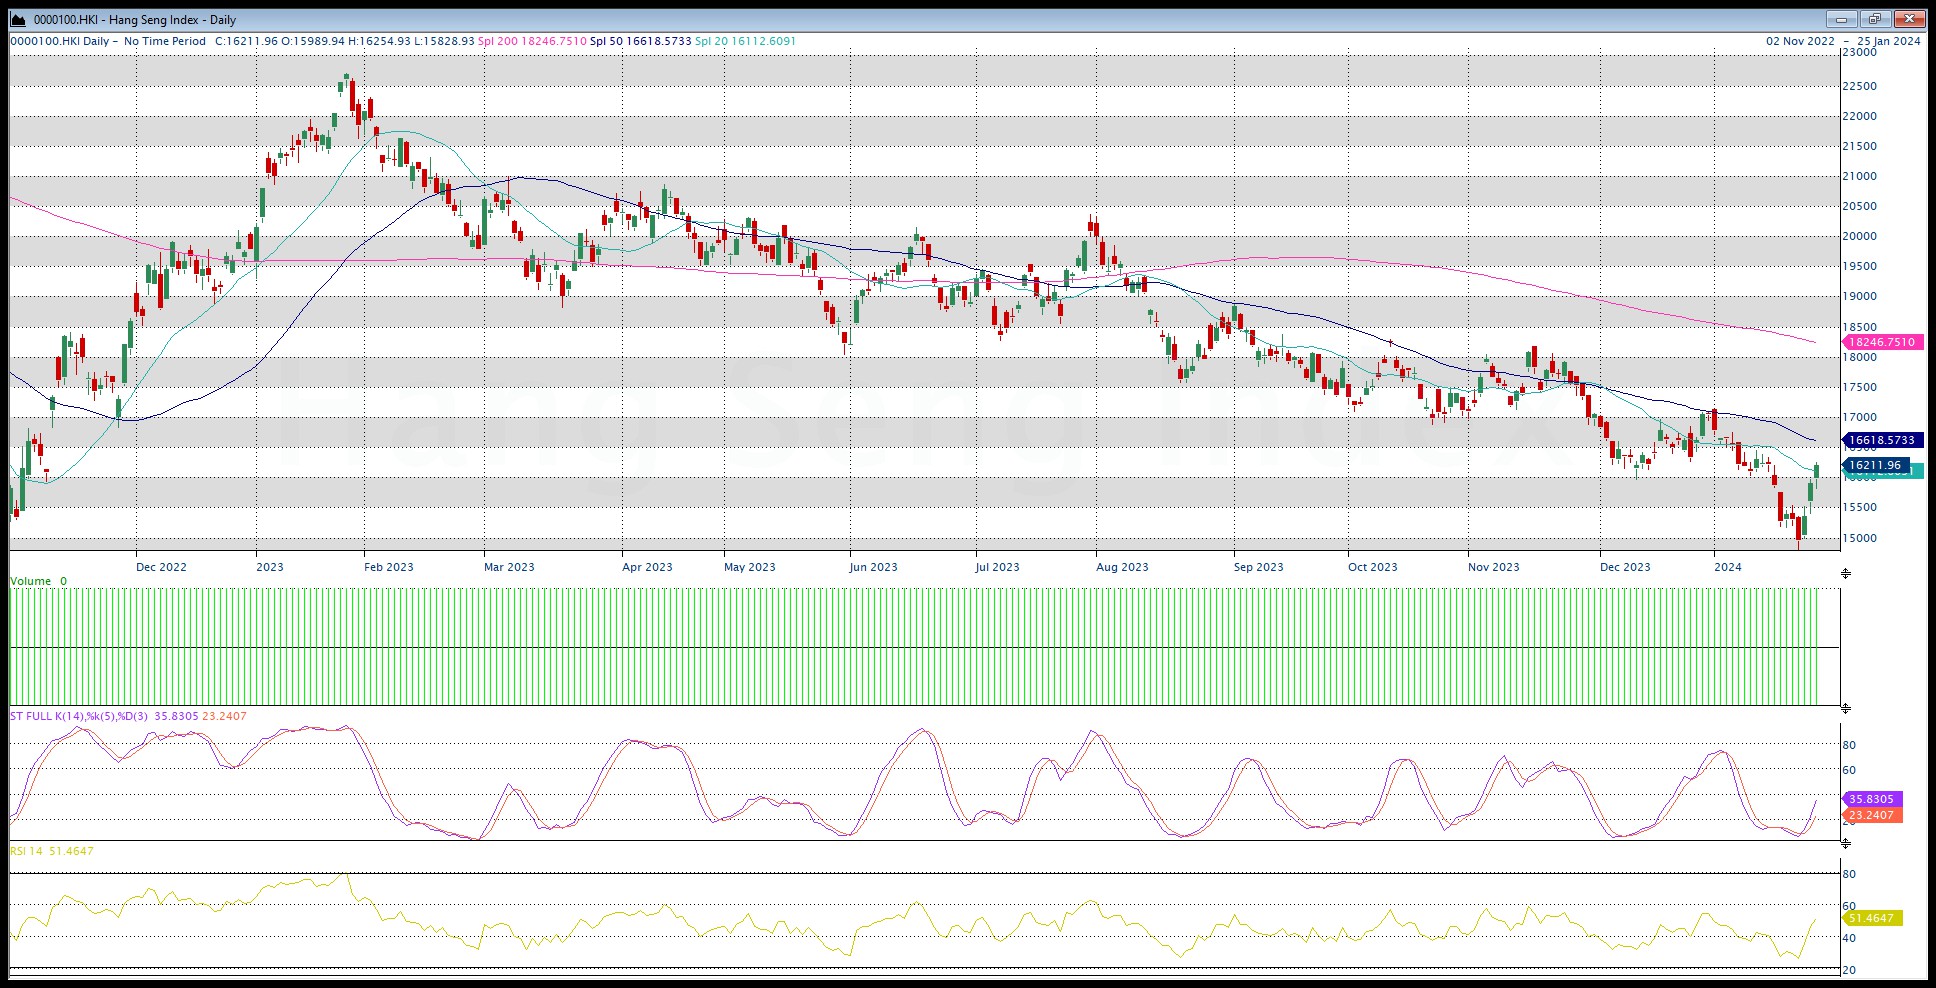Click the 'Aug 2023' date axis label

1122,567
